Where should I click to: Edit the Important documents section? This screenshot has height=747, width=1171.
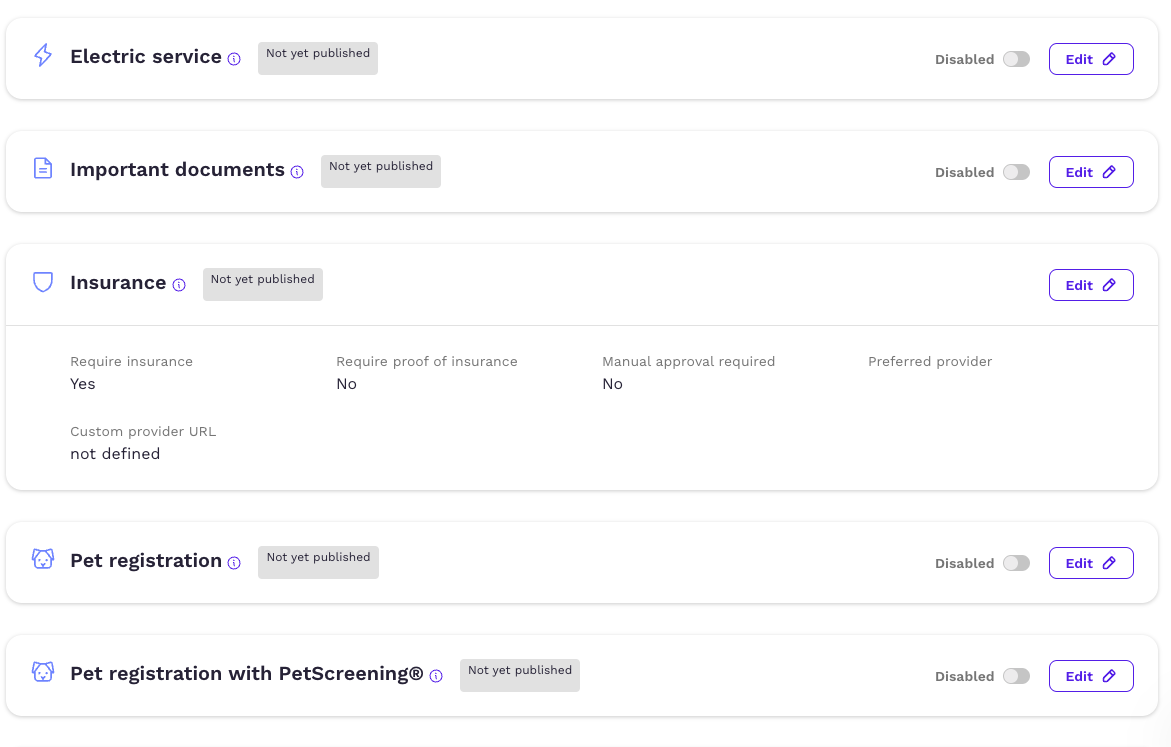pyautogui.click(x=1091, y=172)
